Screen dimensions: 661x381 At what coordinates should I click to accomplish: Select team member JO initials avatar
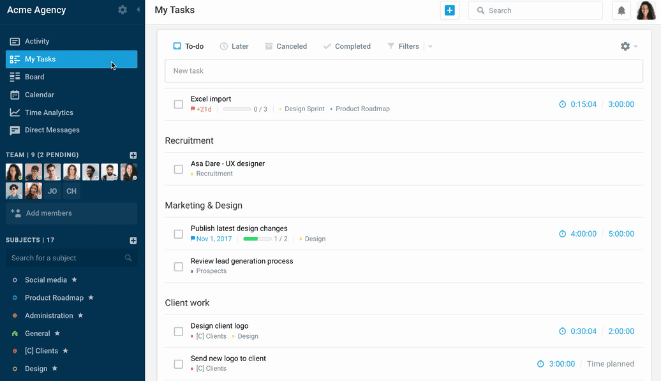(x=52, y=191)
